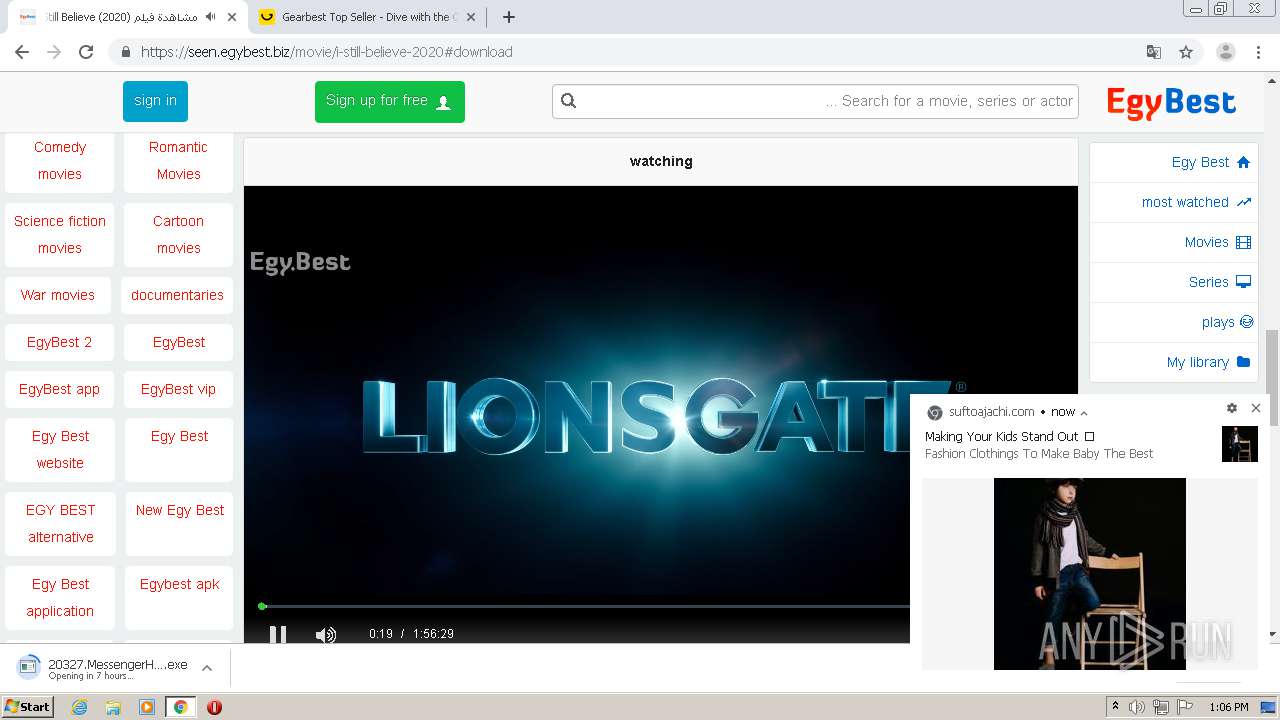Open the Egy Best home link
This screenshot has height=720, width=1280.
click(1200, 162)
